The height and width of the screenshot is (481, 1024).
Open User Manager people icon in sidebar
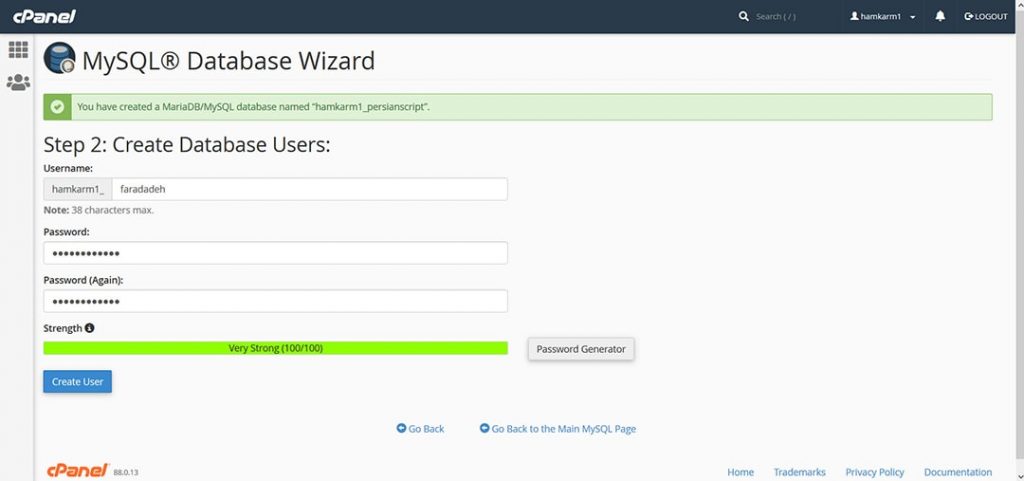[x=18, y=82]
